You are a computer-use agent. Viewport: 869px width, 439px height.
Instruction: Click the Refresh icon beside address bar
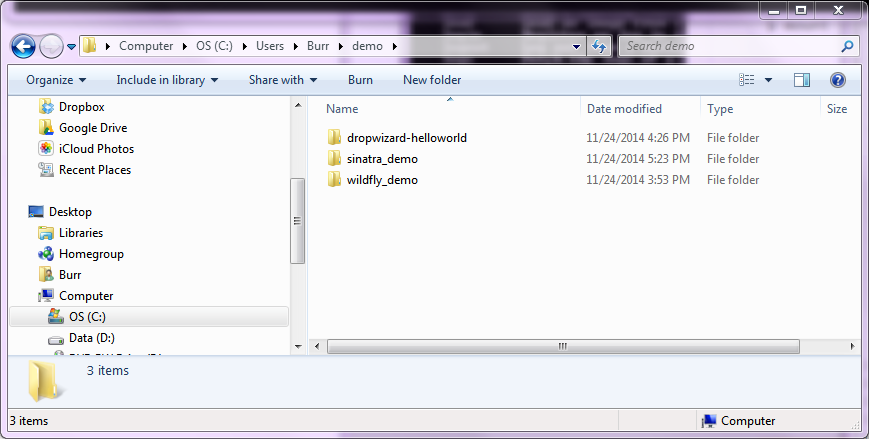[599, 46]
